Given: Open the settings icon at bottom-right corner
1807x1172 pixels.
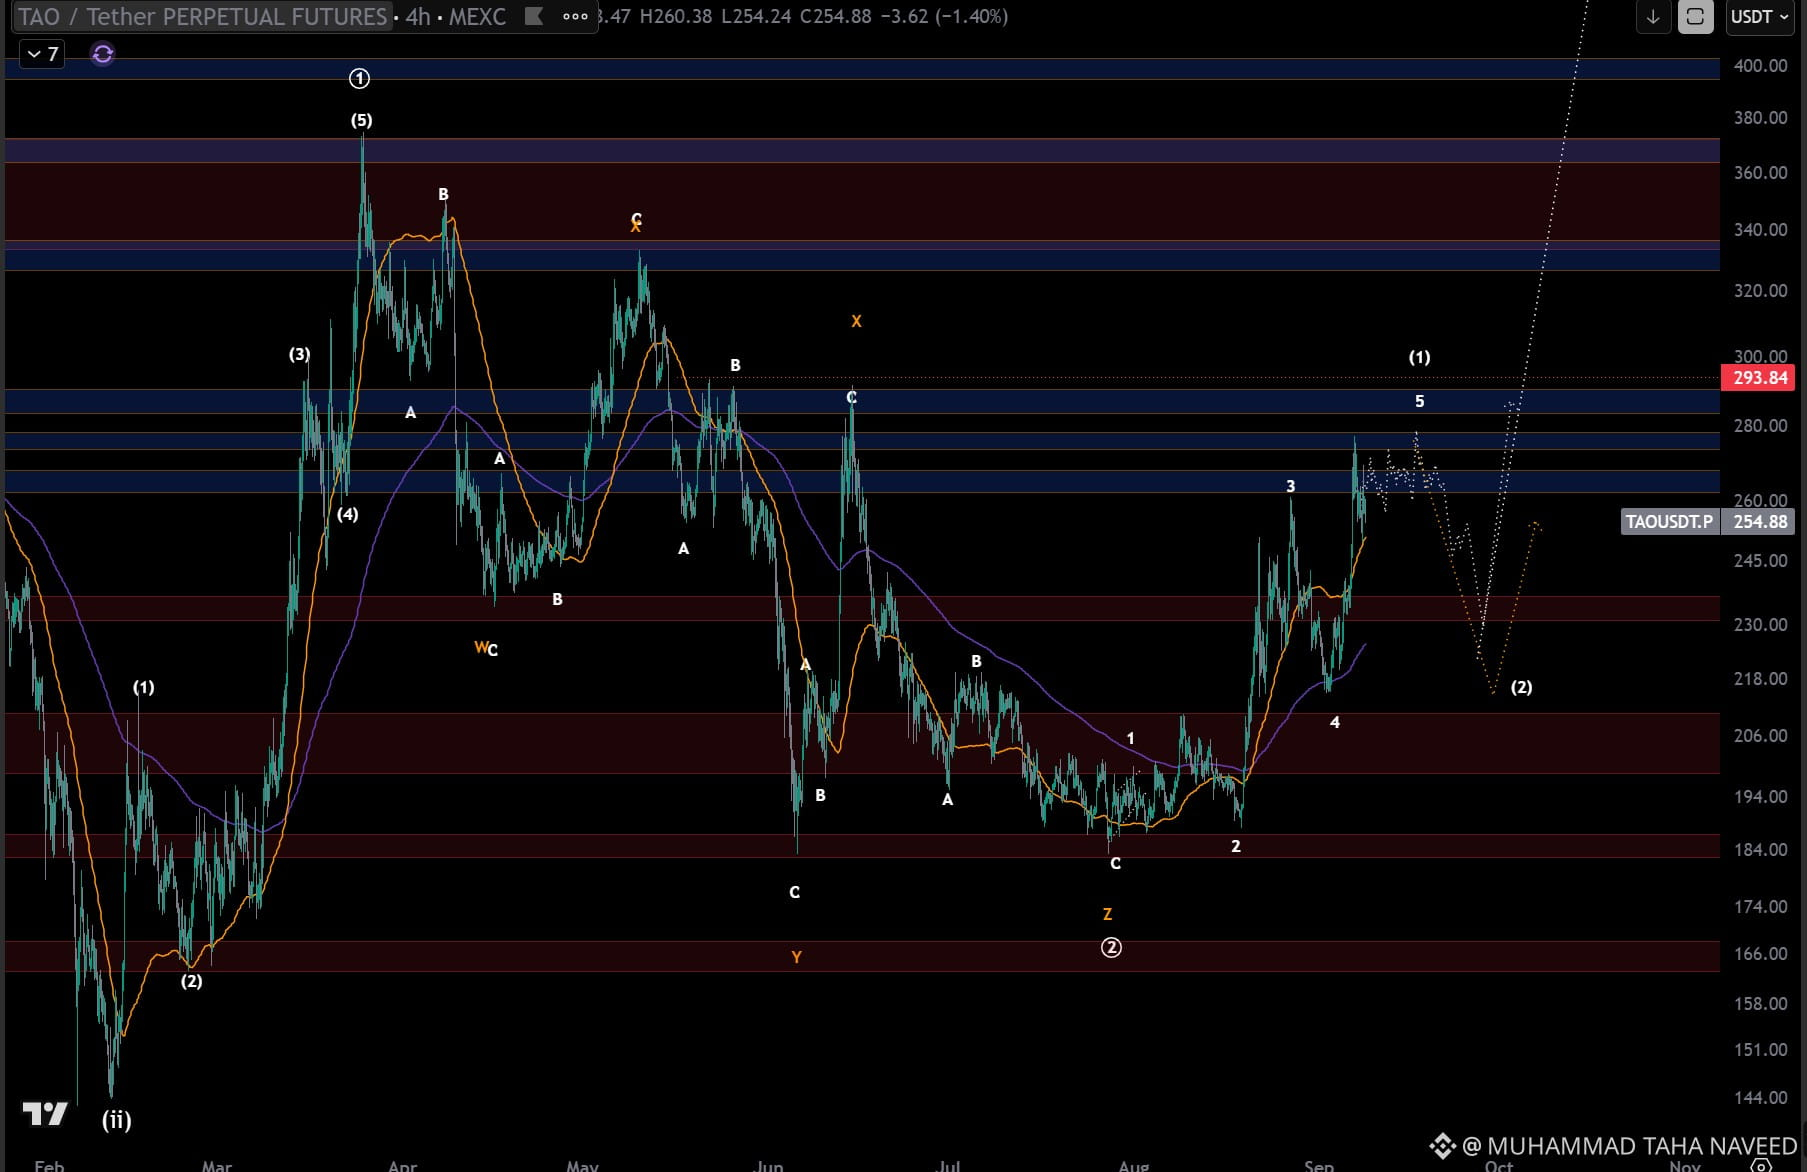Looking at the screenshot, I should pyautogui.click(x=1762, y=1165).
